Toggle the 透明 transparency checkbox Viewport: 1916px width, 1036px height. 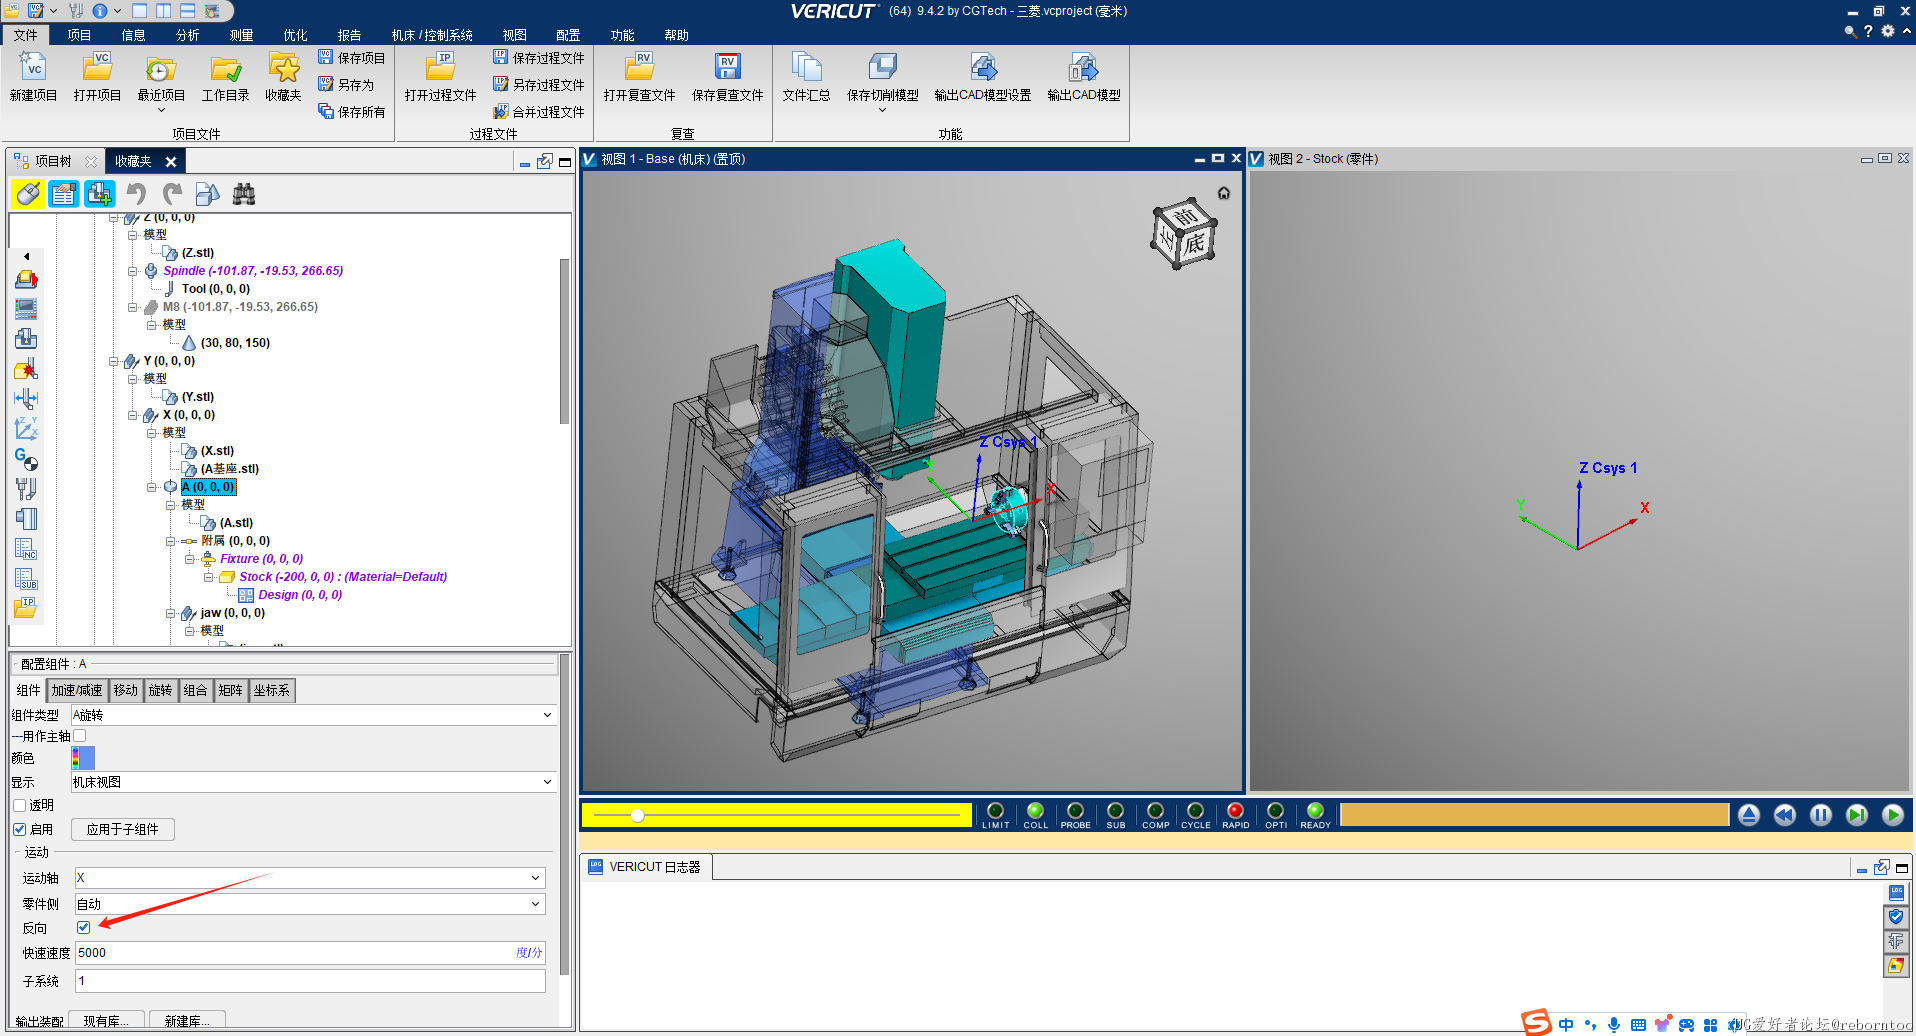click(20, 805)
